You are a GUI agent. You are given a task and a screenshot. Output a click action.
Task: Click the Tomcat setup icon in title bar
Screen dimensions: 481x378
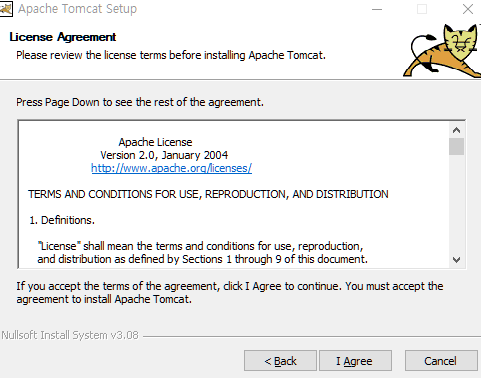6,9
